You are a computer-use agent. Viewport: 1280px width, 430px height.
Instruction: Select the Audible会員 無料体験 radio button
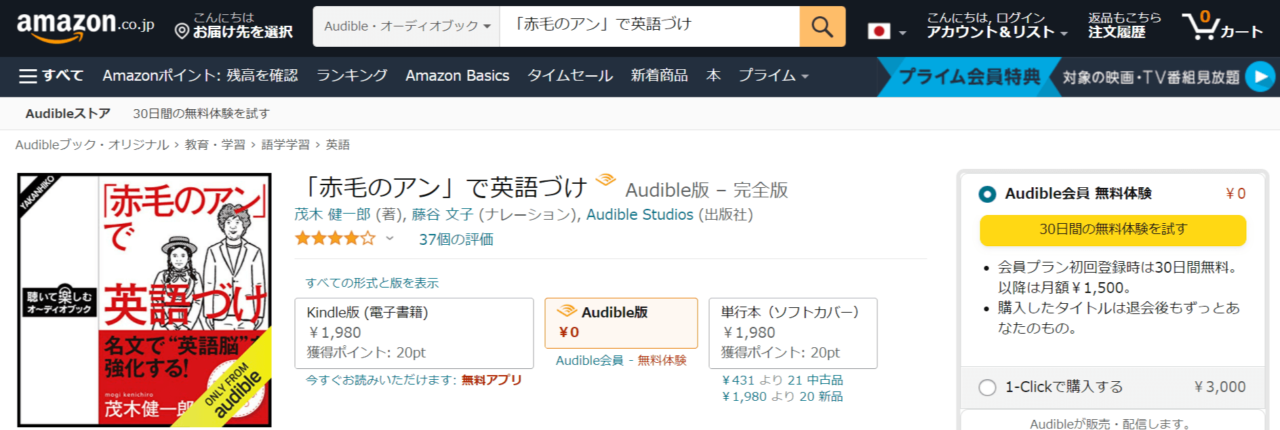tap(988, 194)
